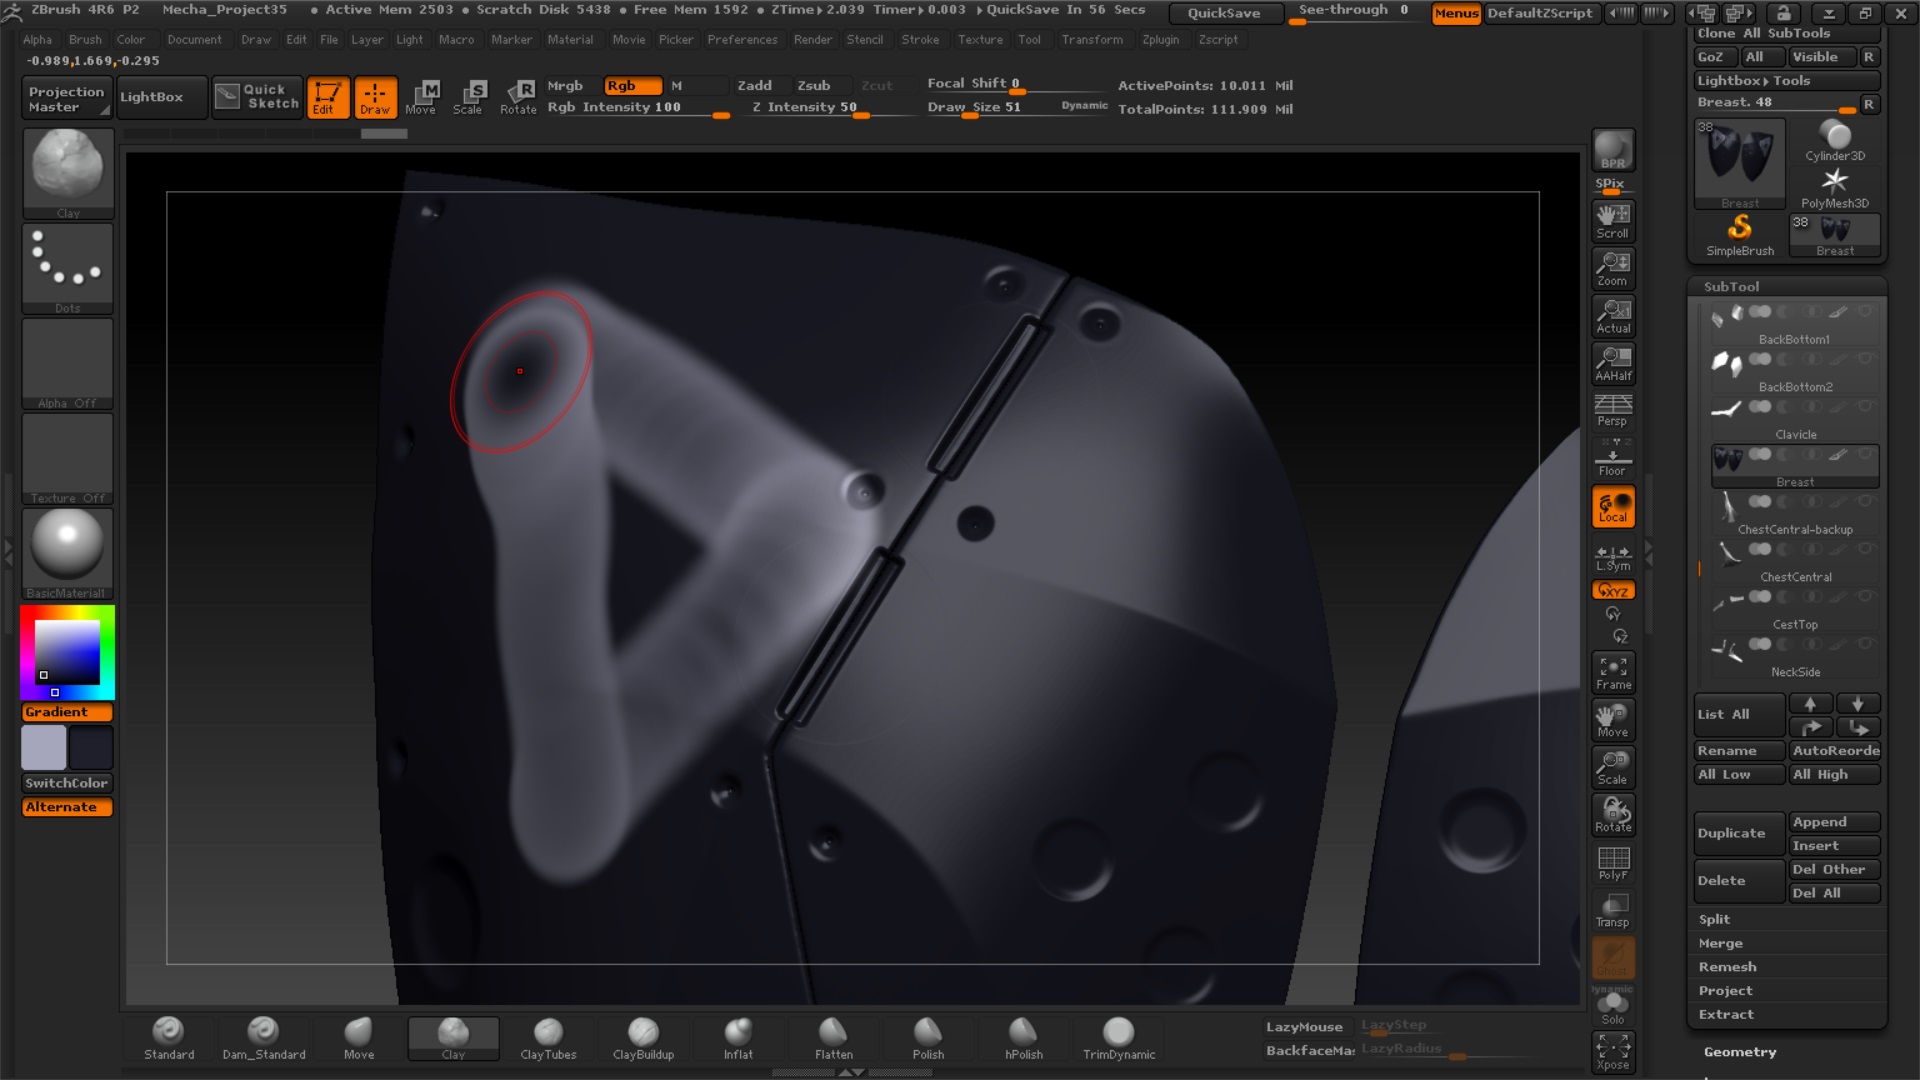Click the Rename subtool button

[1739, 751]
